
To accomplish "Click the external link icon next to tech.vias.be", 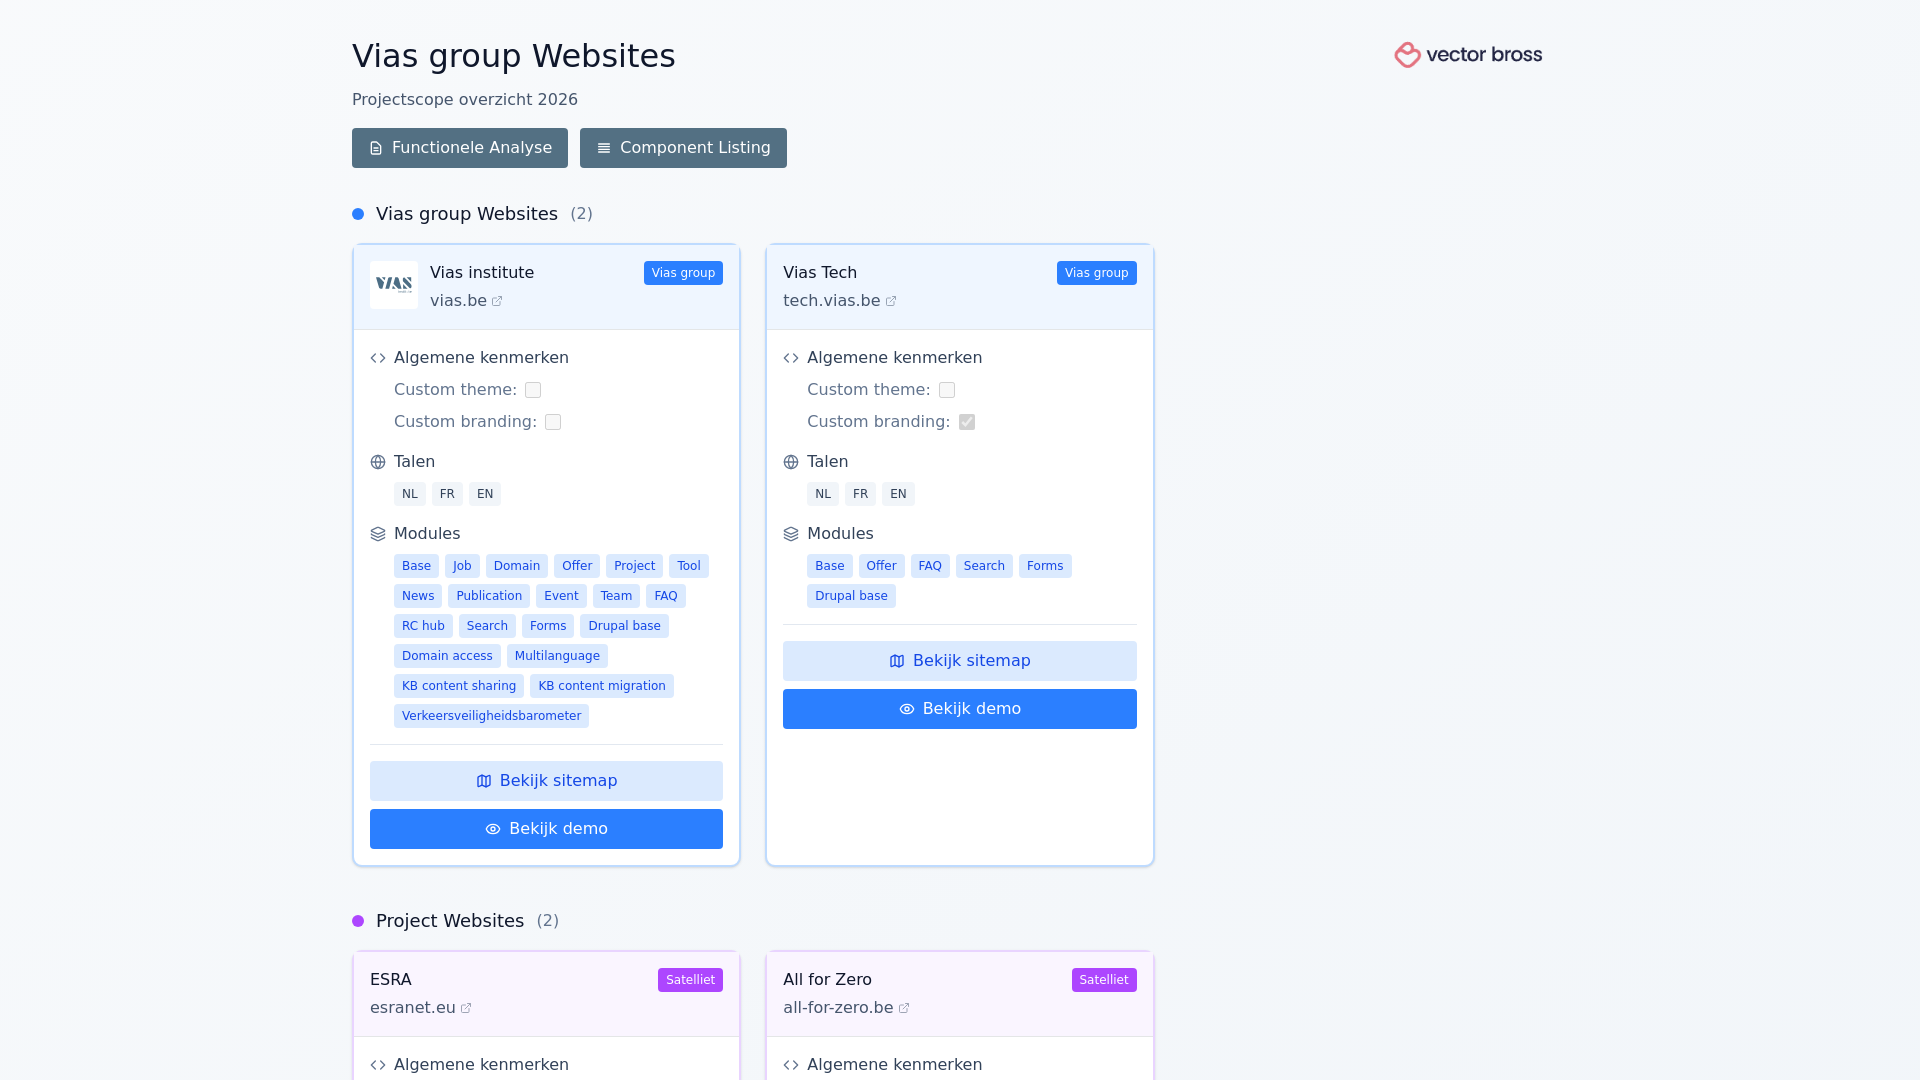I will (891, 301).
